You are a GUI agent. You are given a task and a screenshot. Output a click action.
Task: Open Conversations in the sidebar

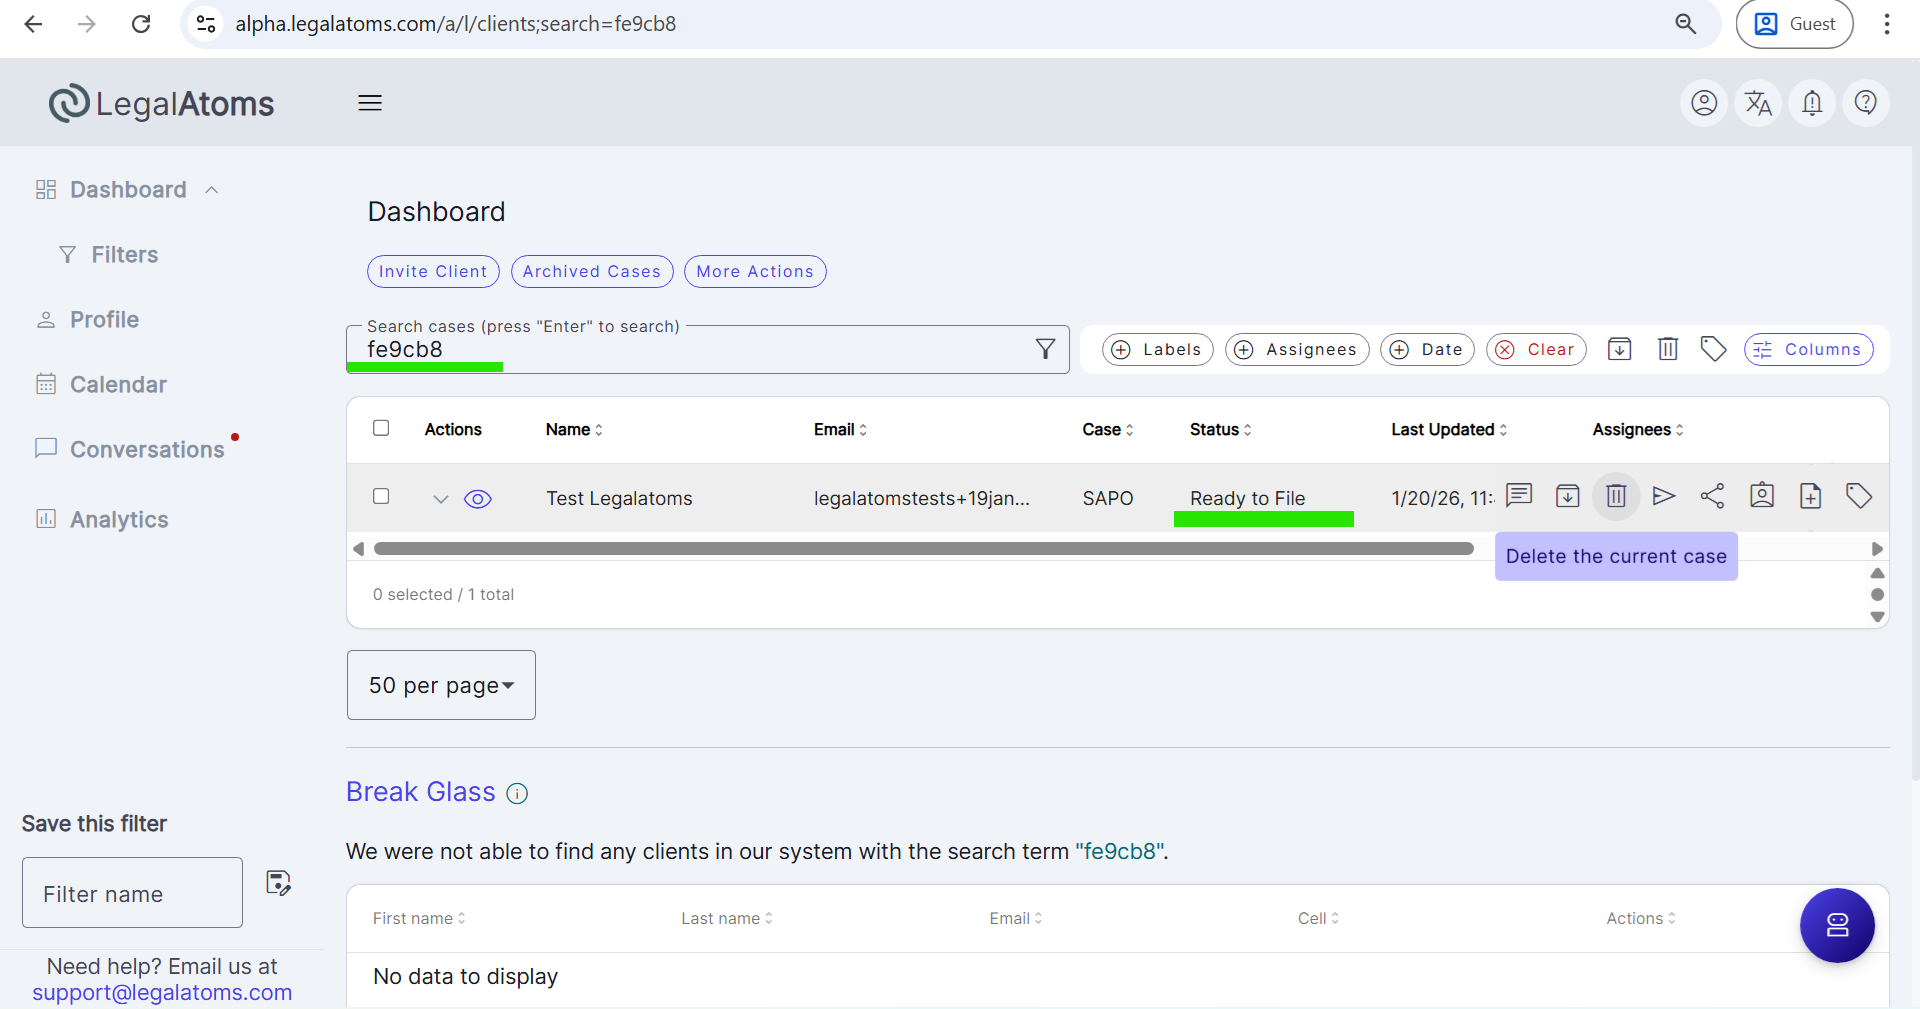tap(146, 450)
